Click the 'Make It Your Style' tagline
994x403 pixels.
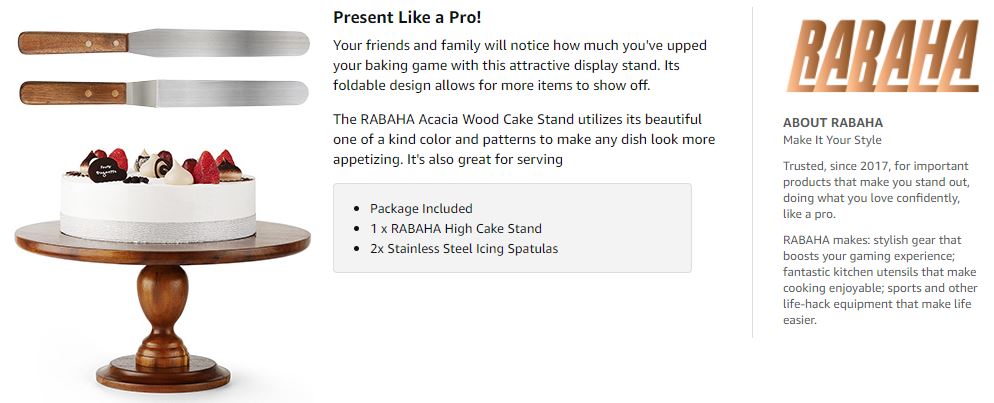point(832,140)
